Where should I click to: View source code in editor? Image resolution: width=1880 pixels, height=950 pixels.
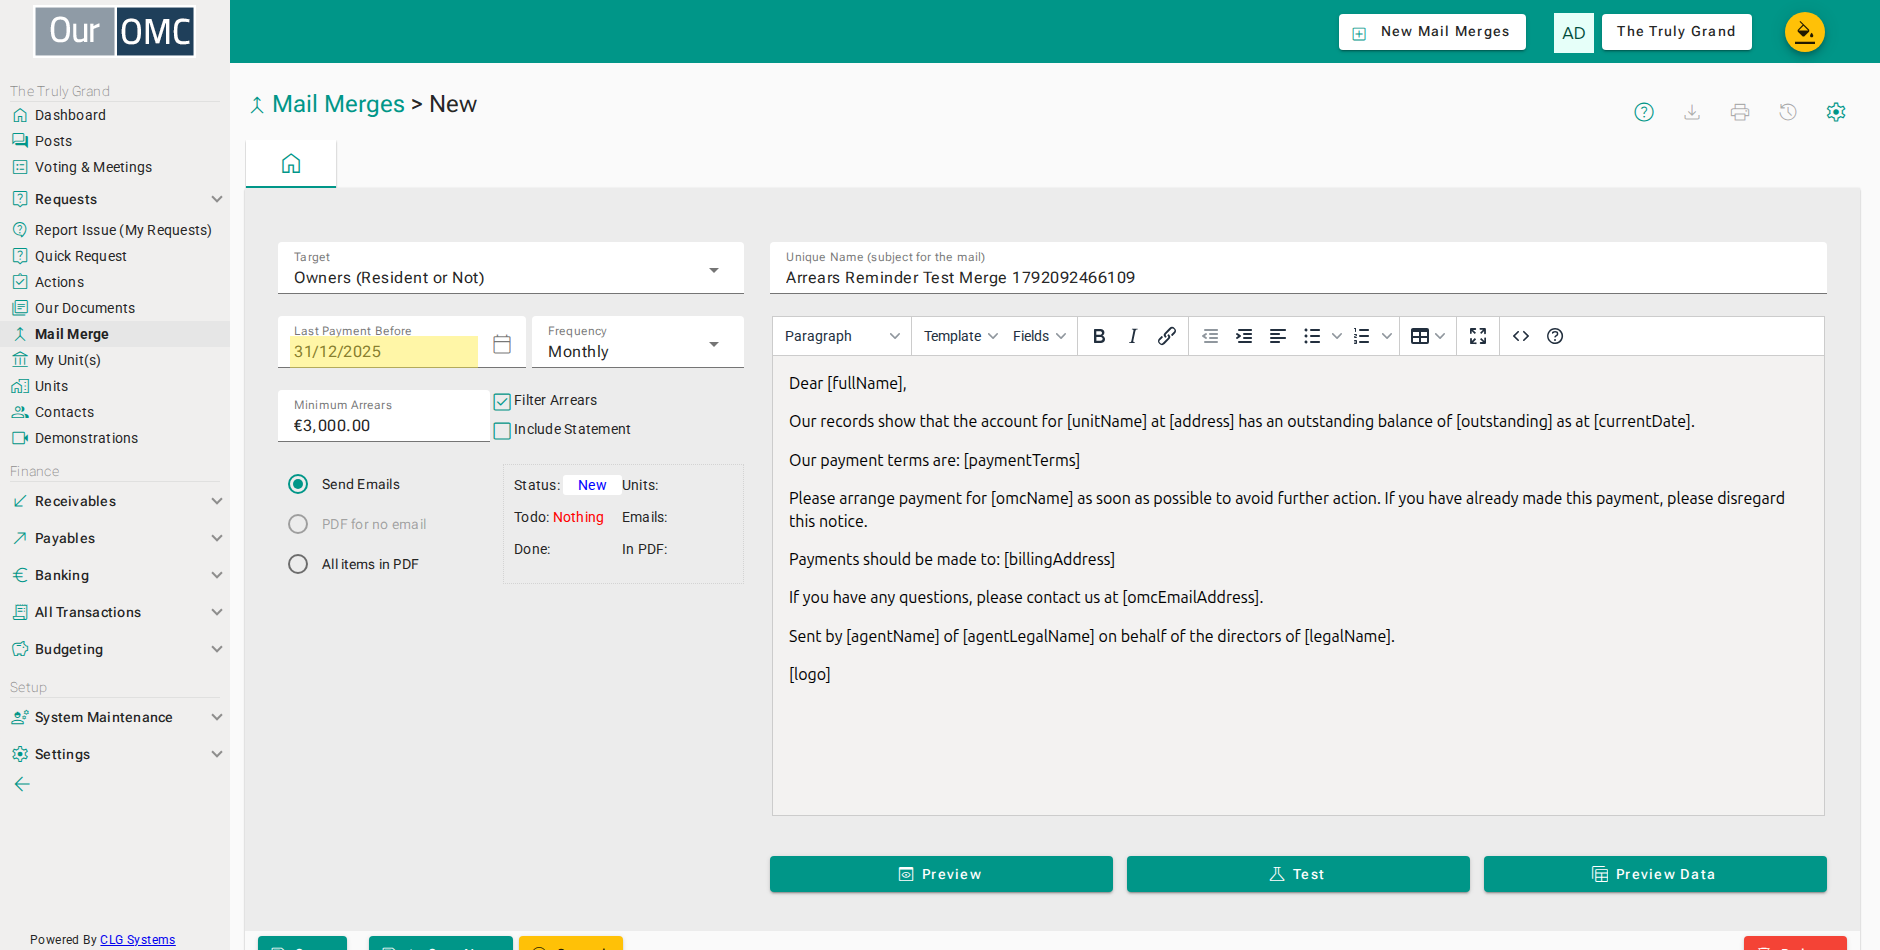click(x=1521, y=336)
